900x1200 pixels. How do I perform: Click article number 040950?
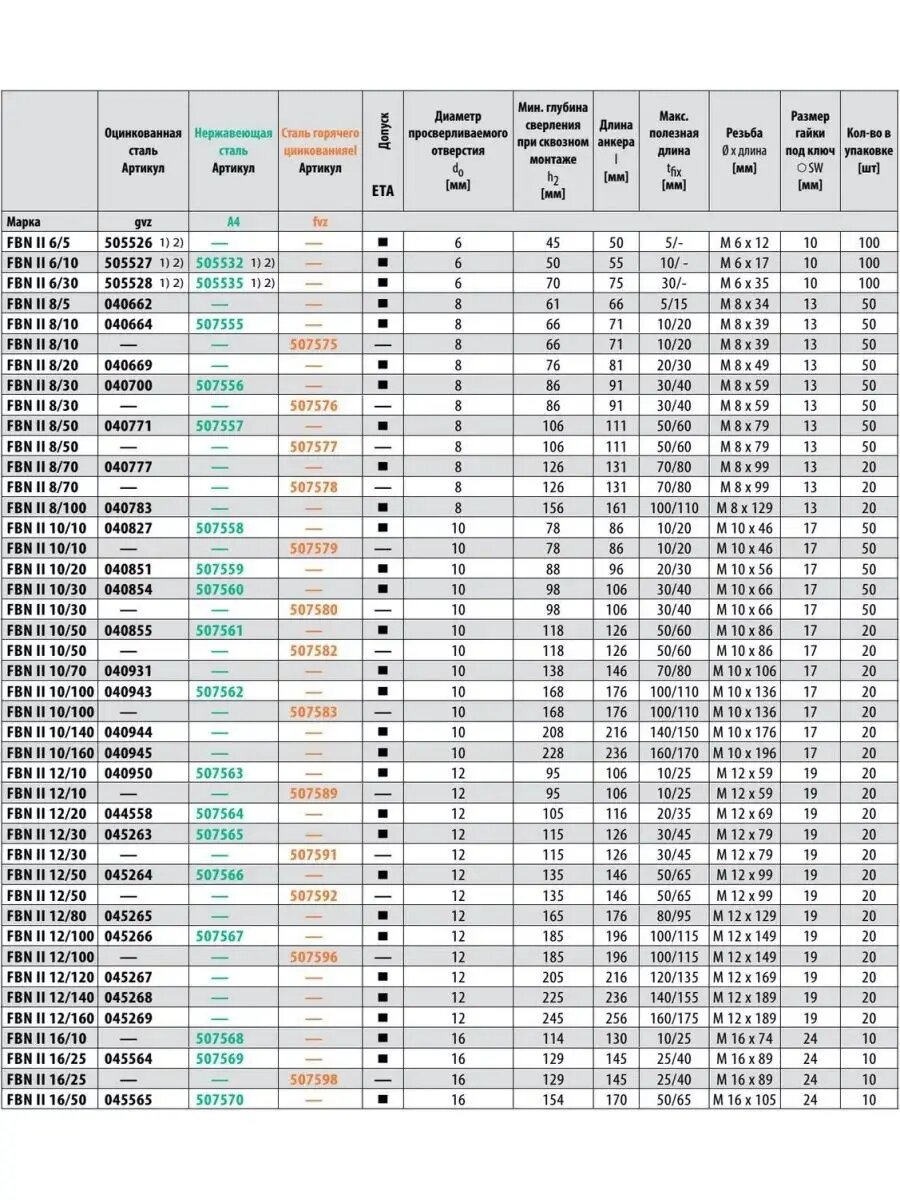pyautogui.click(x=128, y=773)
